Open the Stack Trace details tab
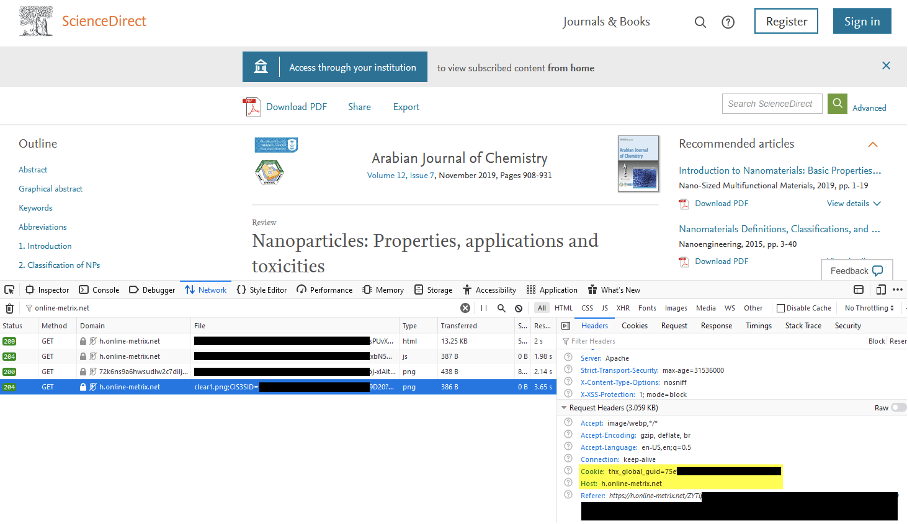The height and width of the screenshot is (524, 908). [x=803, y=326]
